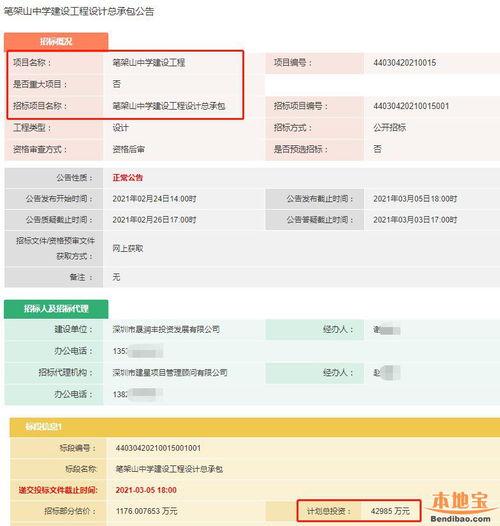The image size is (500, 526).
Task: Click section number 44030420210015001001
Action: (x=158, y=448)
